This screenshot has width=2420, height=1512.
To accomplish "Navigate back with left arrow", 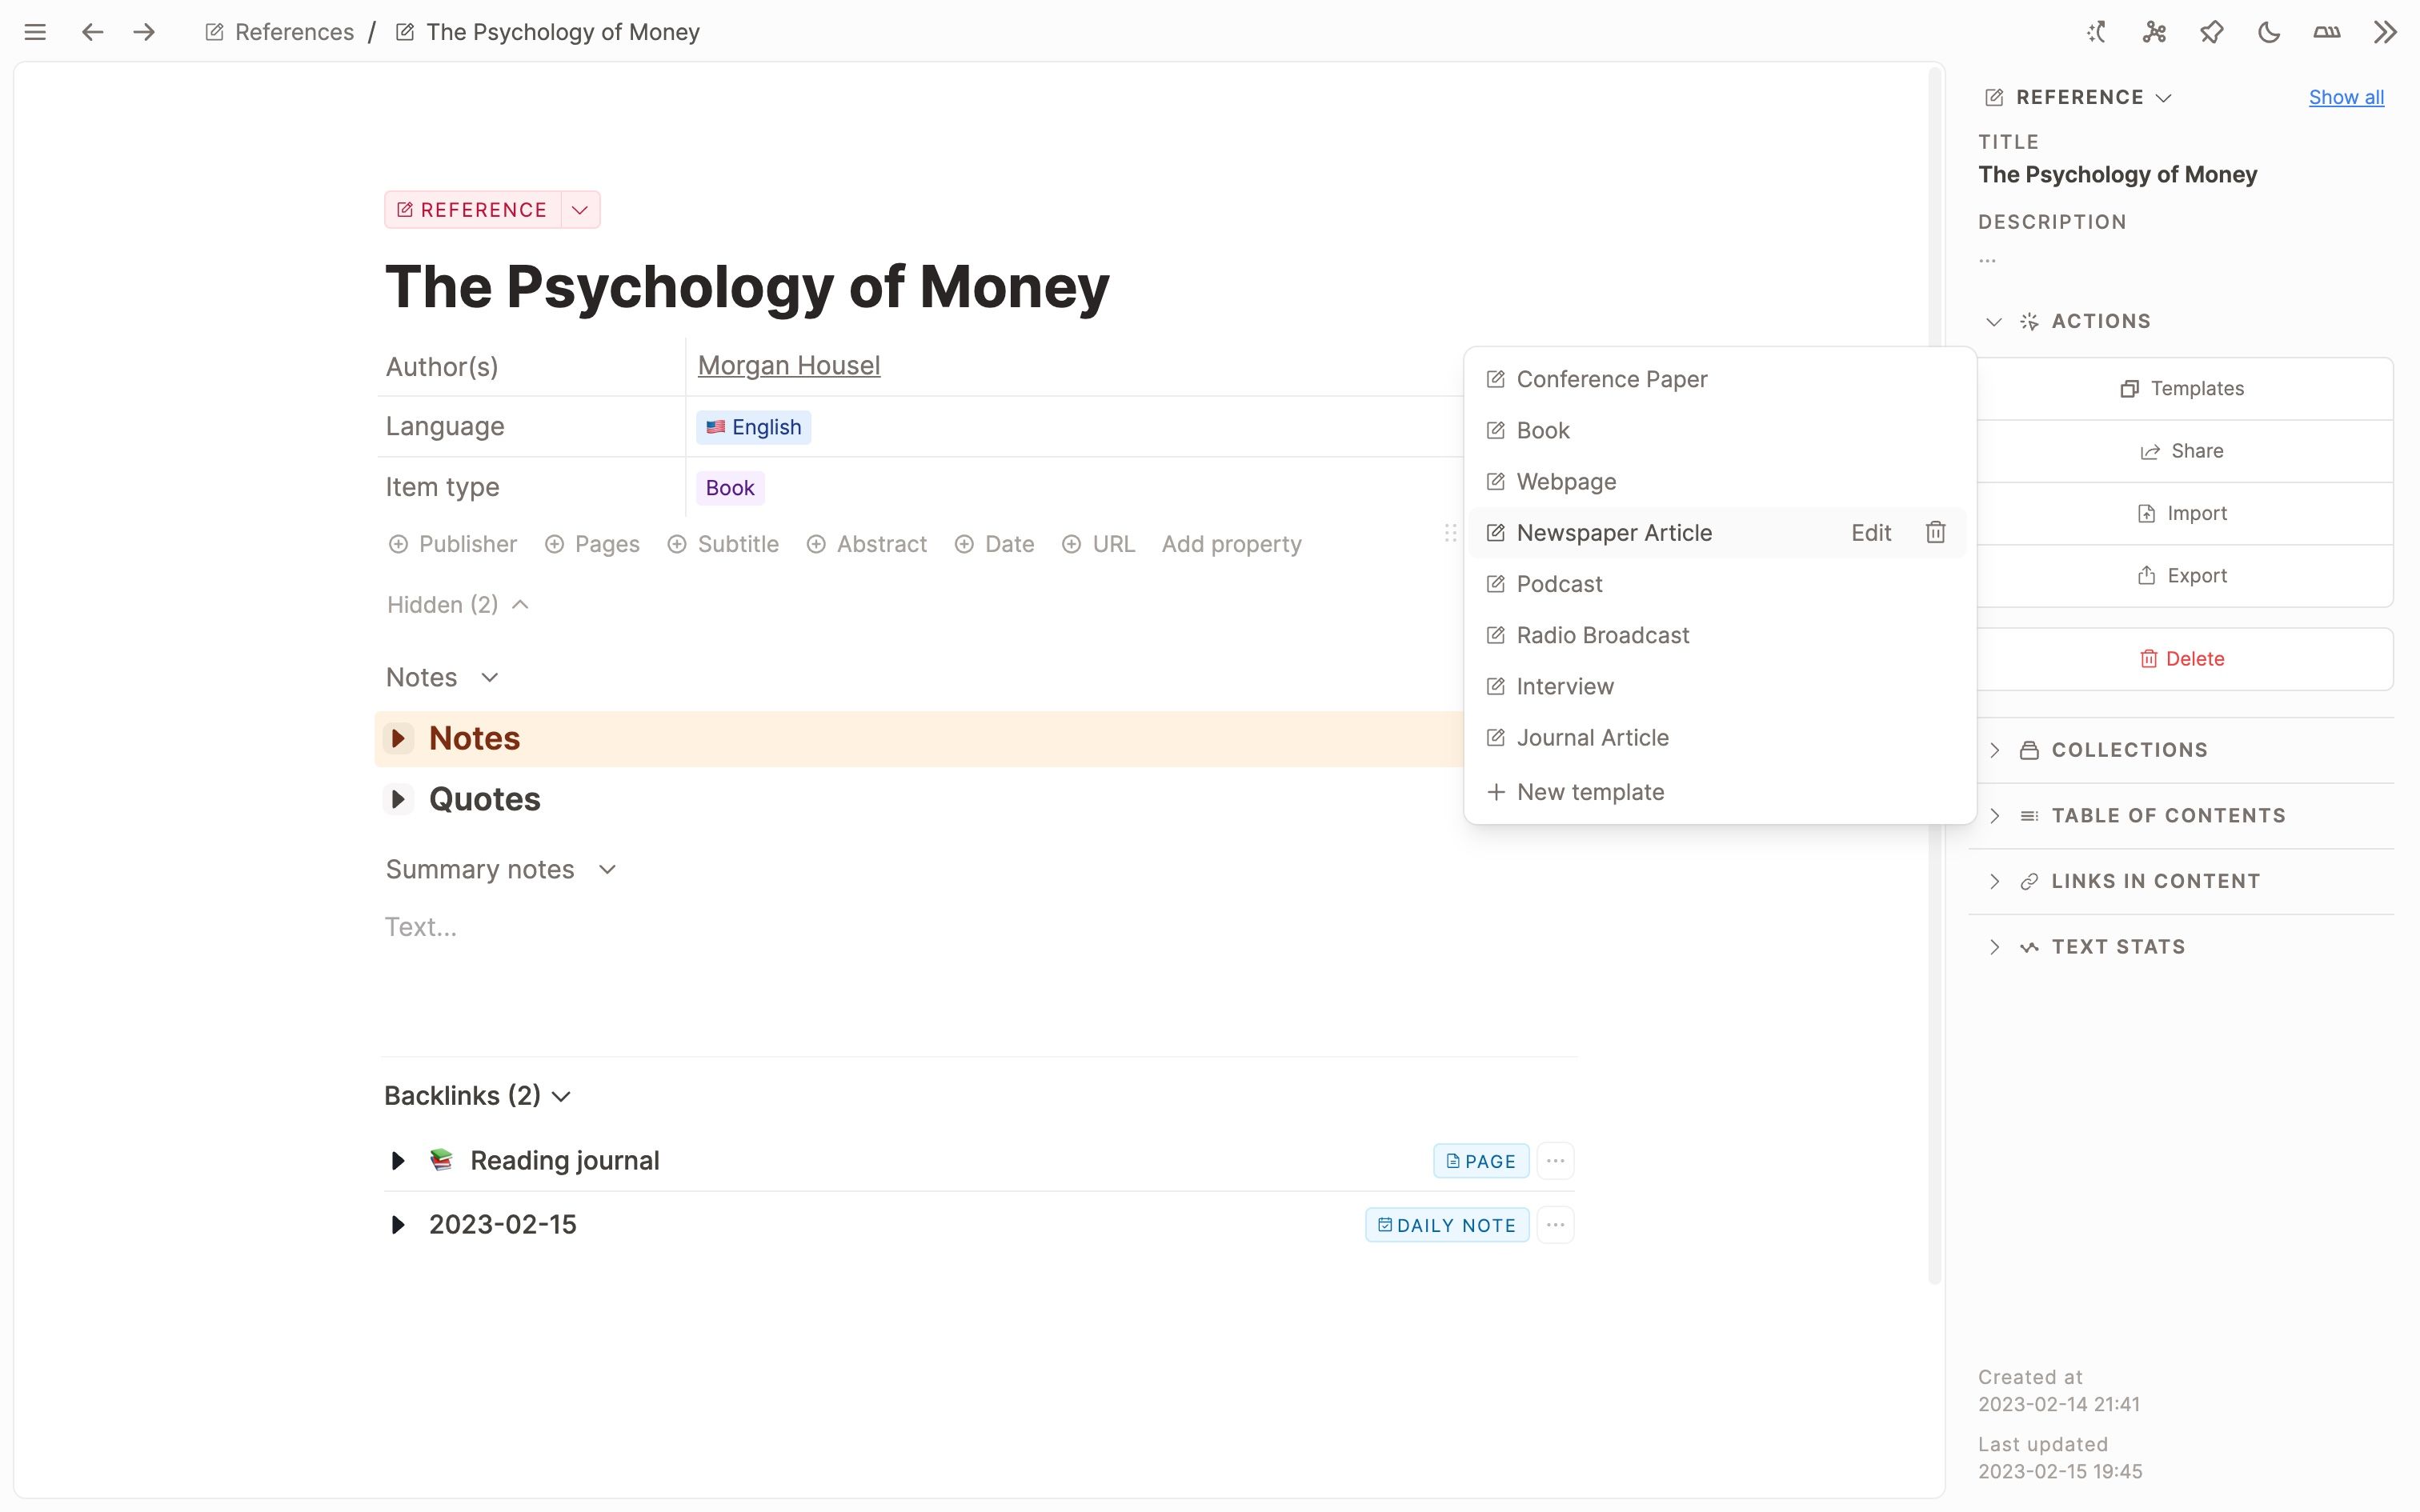I will click(92, 32).
